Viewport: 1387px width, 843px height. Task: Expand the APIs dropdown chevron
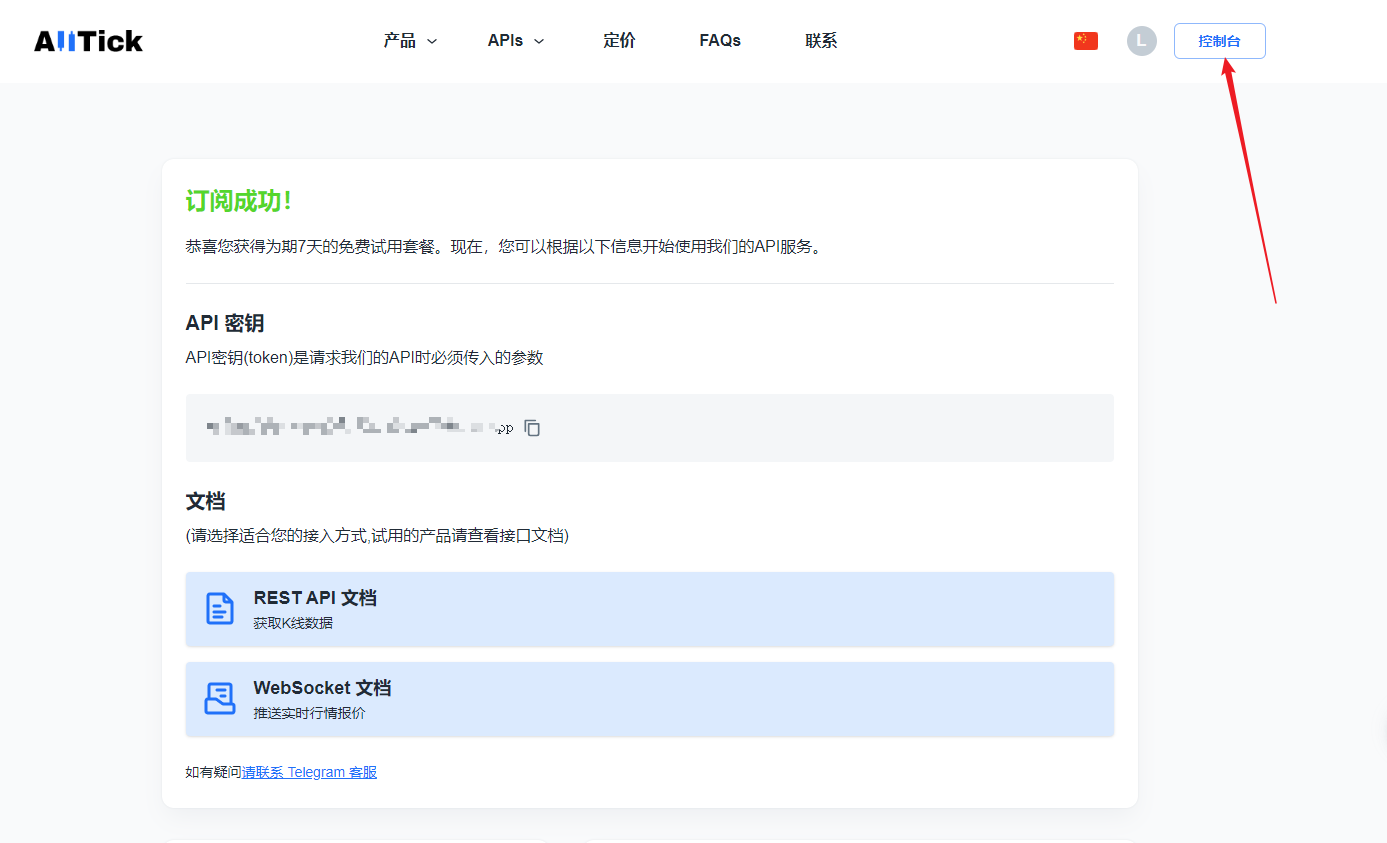click(539, 42)
